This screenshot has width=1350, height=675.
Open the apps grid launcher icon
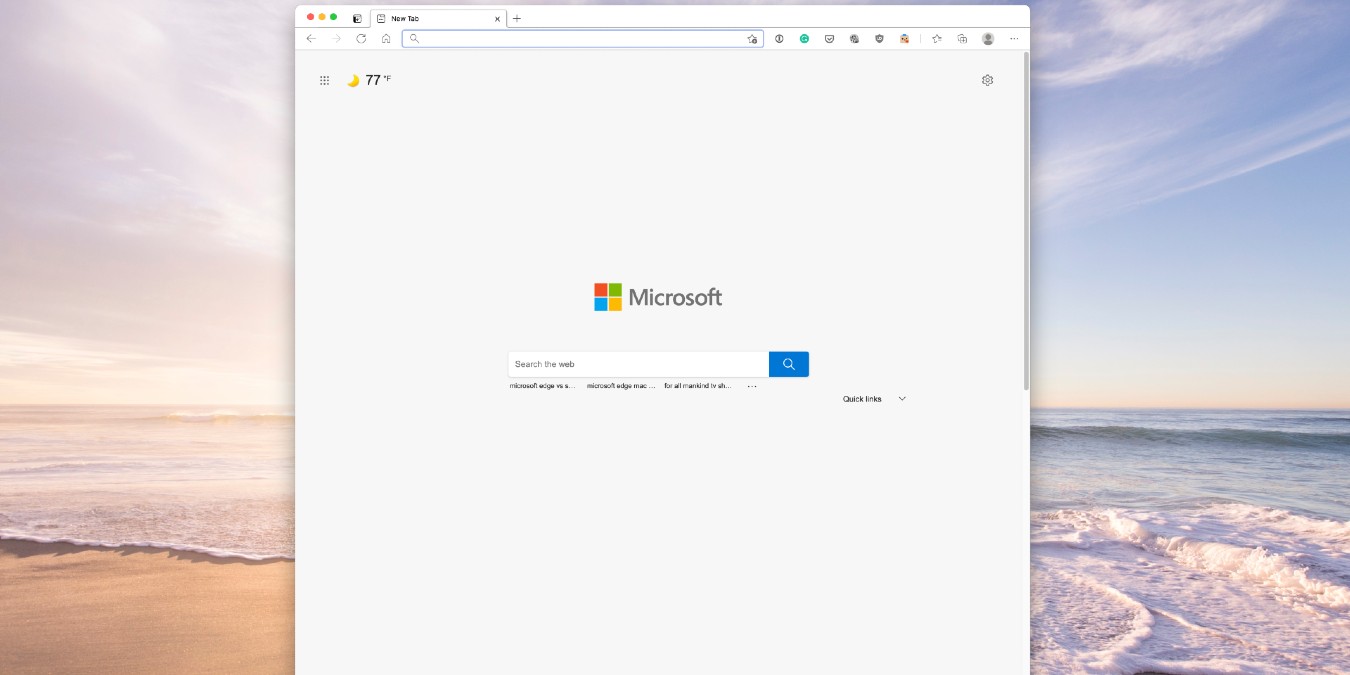pos(325,80)
